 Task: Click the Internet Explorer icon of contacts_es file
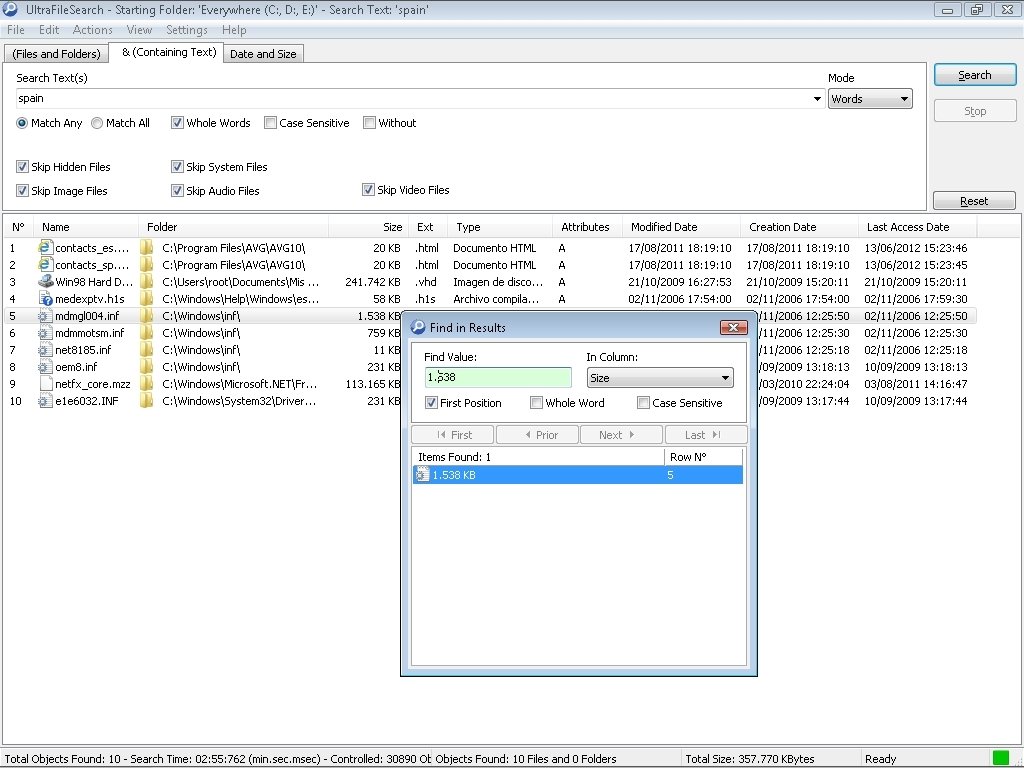[x=45, y=248]
